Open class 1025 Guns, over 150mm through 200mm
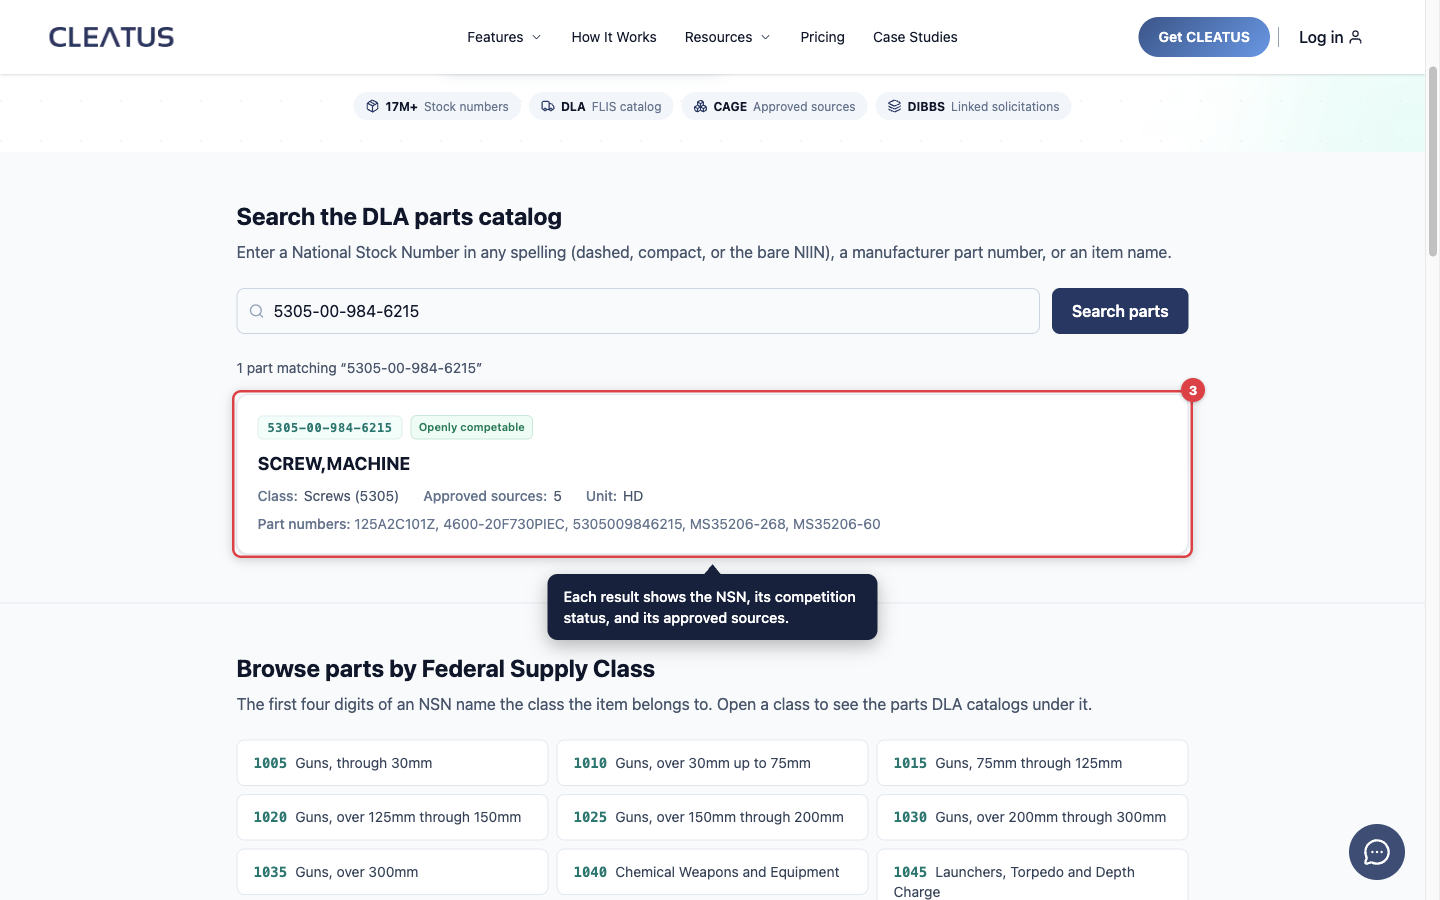Image resolution: width=1440 pixels, height=900 pixels. [x=712, y=817]
